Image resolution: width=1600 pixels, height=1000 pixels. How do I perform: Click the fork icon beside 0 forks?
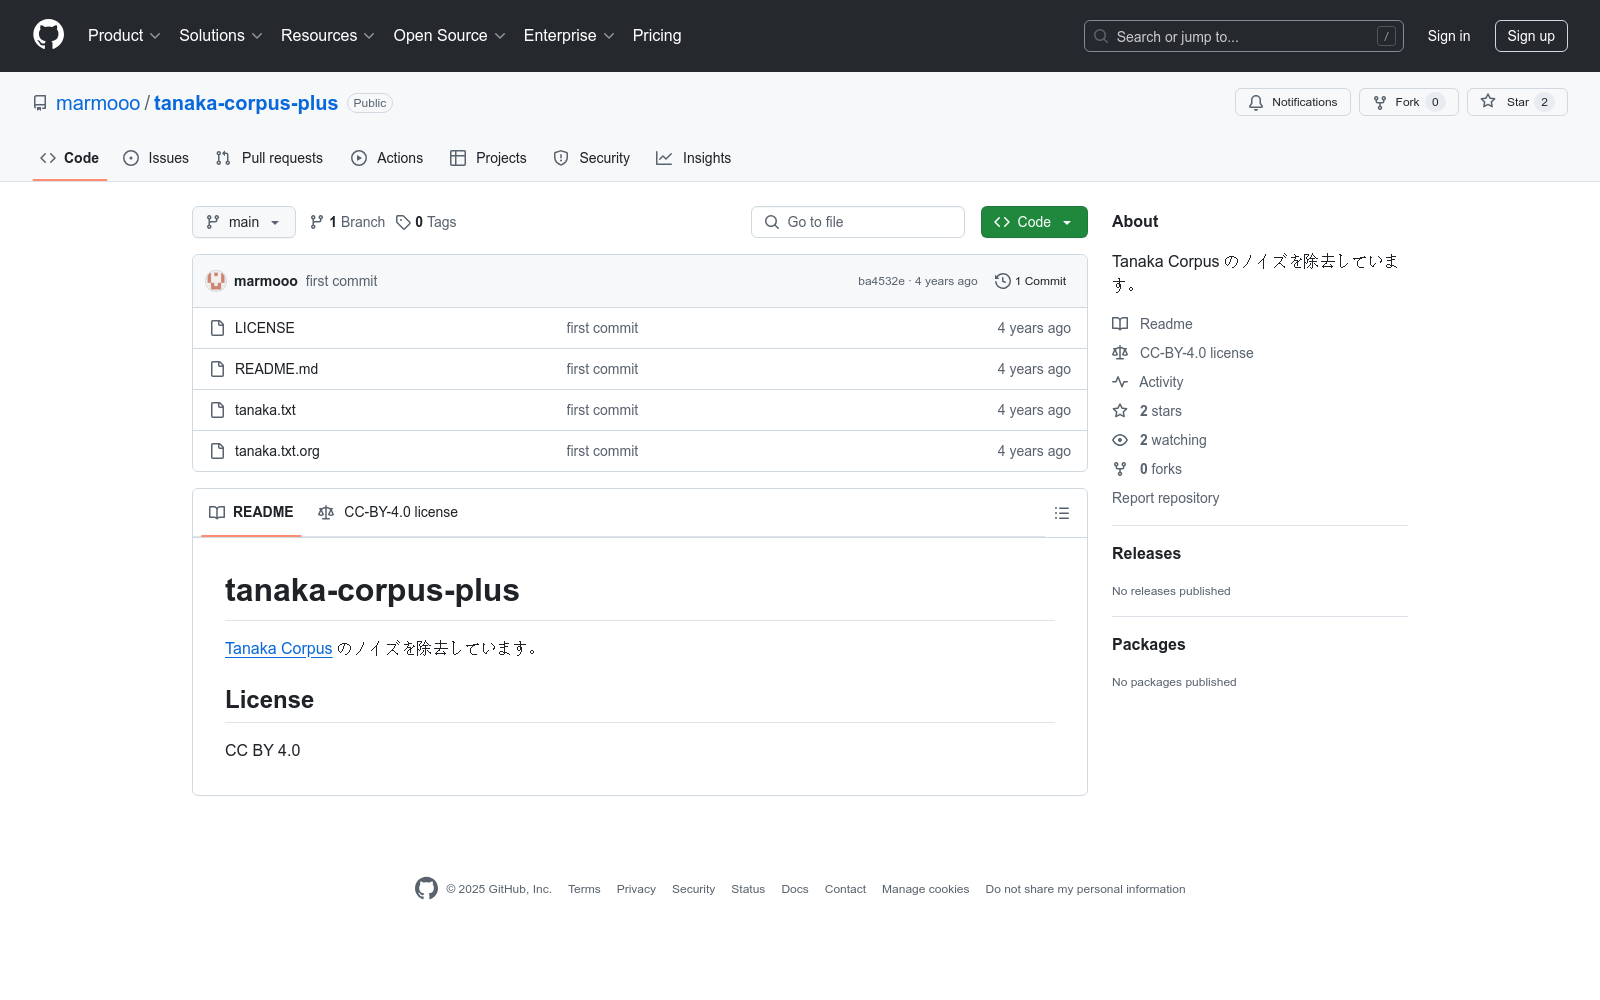[1120, 469]
